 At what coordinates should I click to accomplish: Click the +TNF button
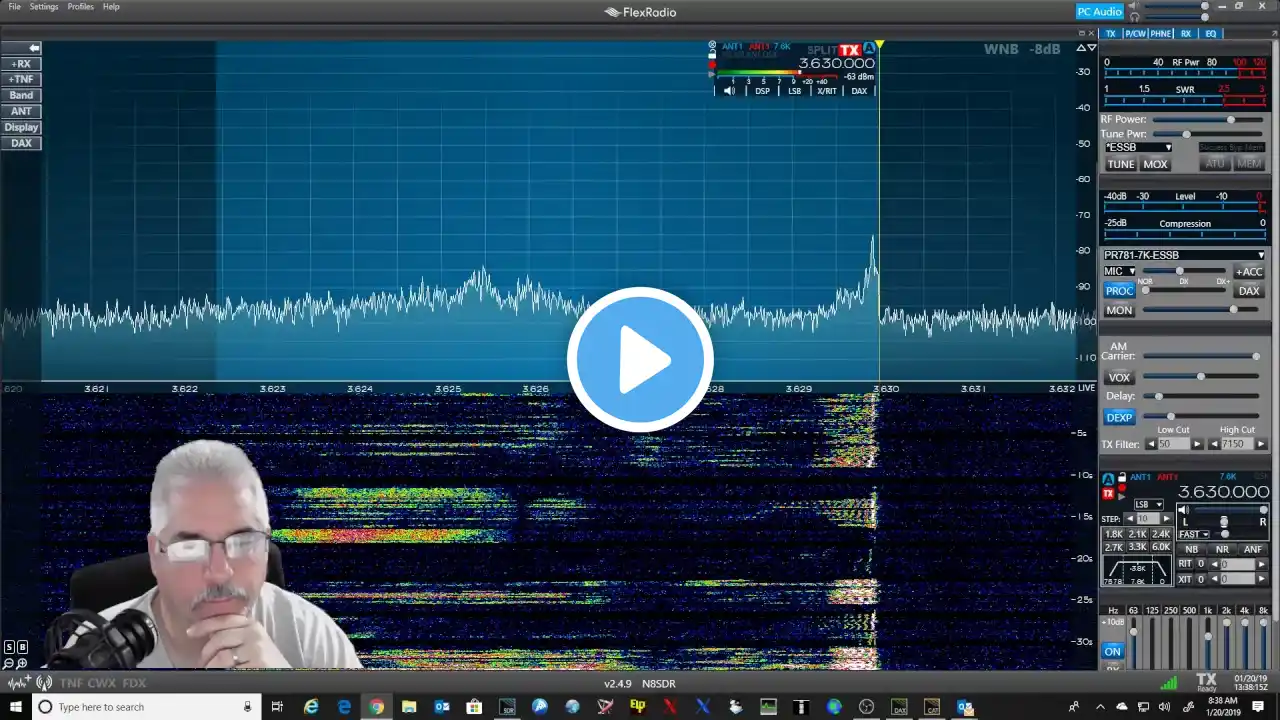(x=21, y=79)
